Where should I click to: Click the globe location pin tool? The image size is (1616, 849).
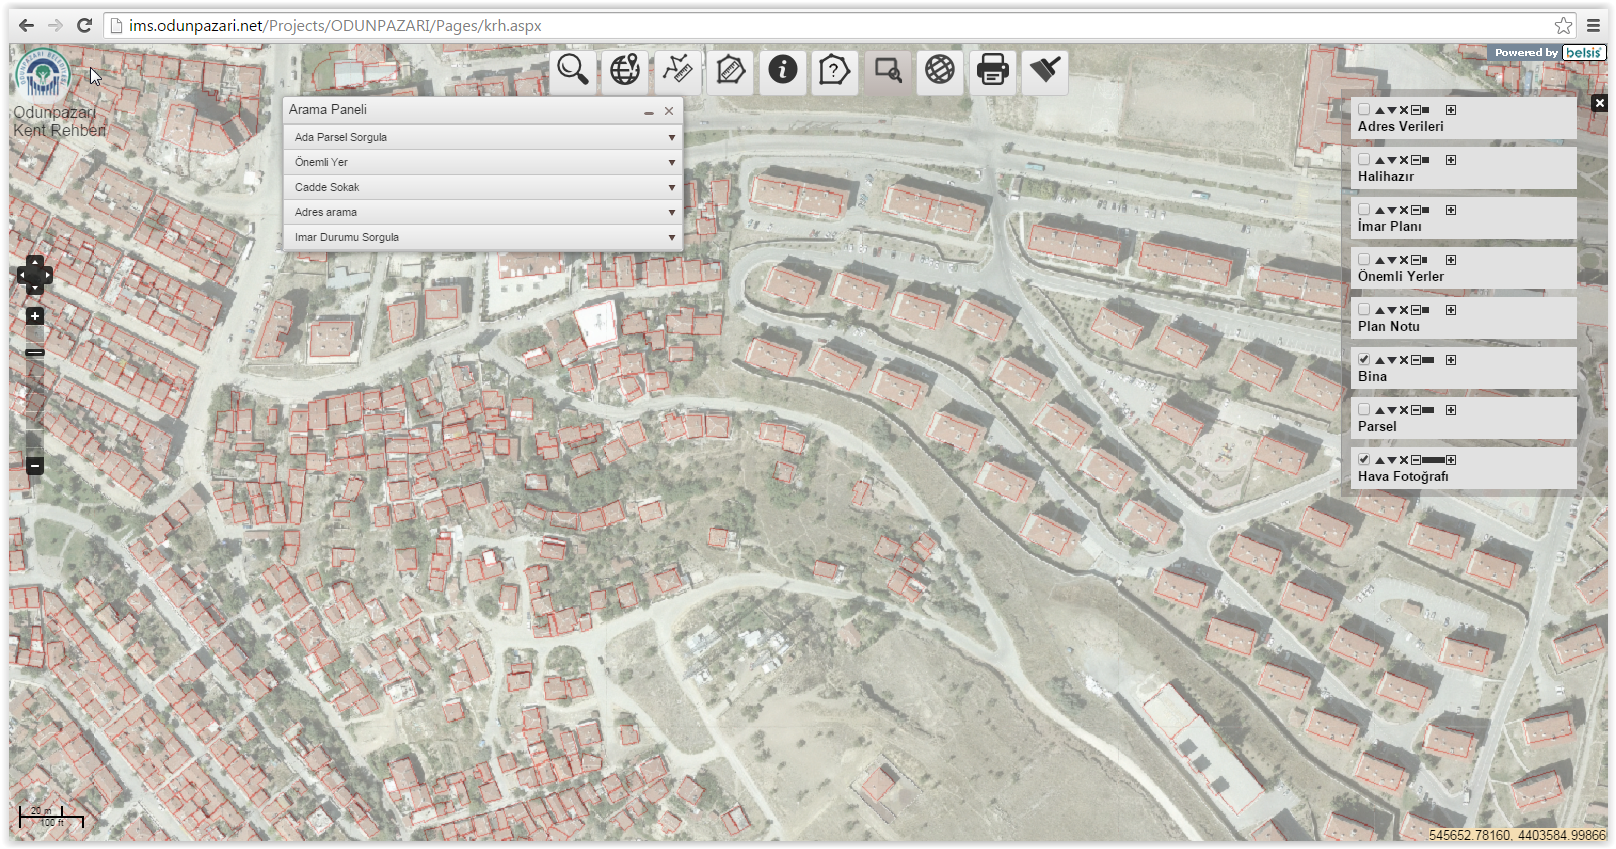point(625,70)
